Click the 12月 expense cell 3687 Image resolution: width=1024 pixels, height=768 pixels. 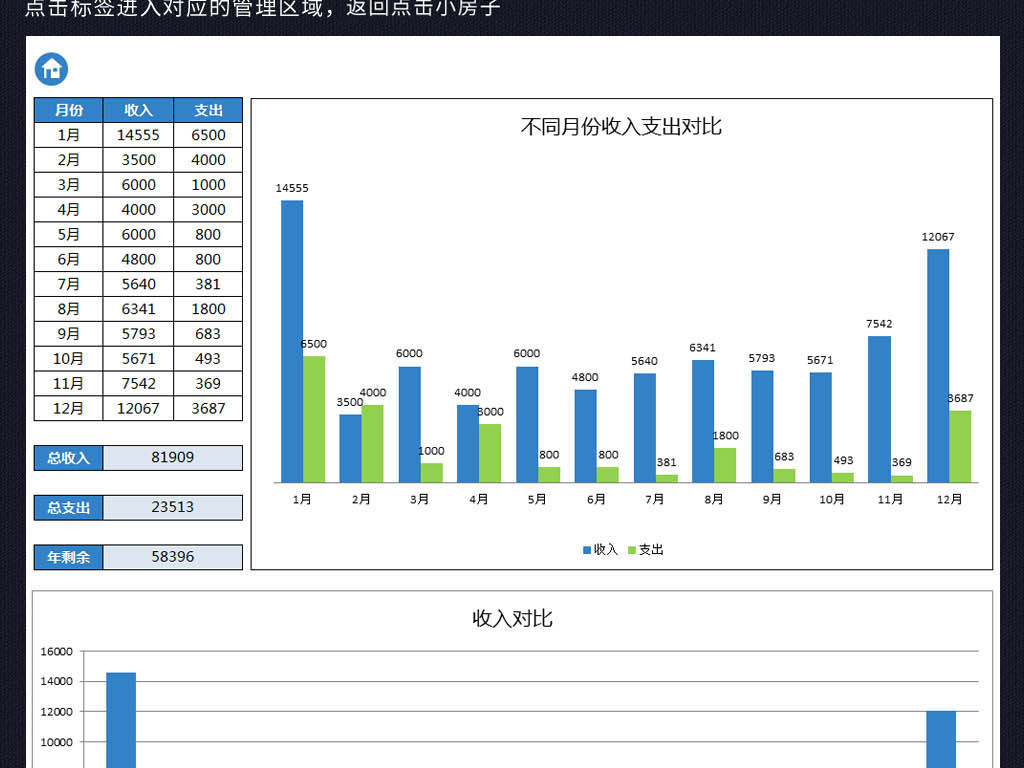point(208,408)
